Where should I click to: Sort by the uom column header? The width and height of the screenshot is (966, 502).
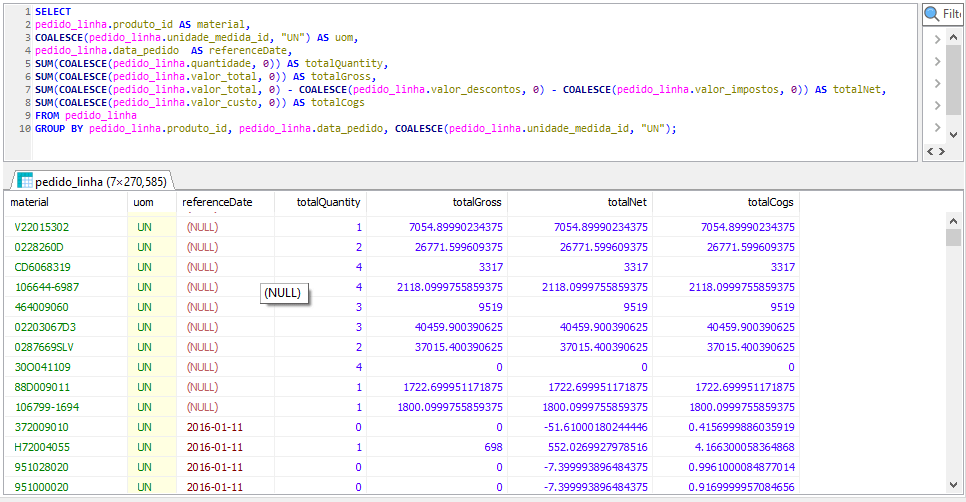(x=152, y=202)
